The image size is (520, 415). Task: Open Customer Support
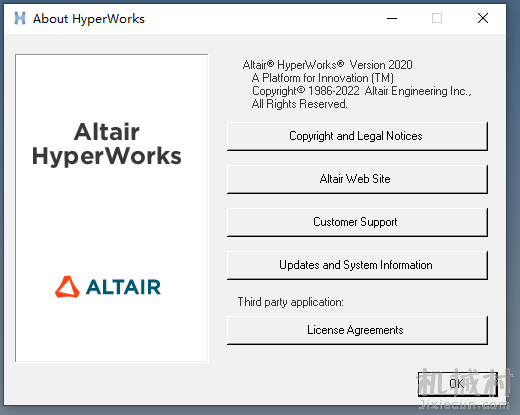click(x=357, y=222)
